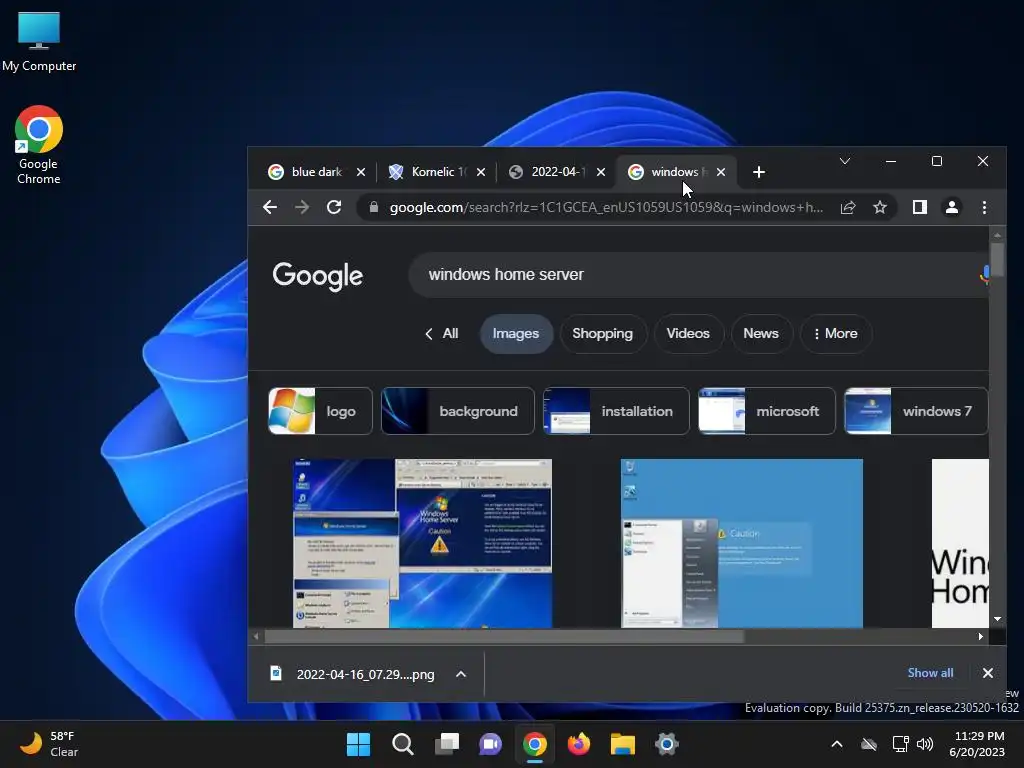This screenshot has width=1024, height=768.
Task: Filter images by 'microsoft' chip
Action: (x=767, y=411)
